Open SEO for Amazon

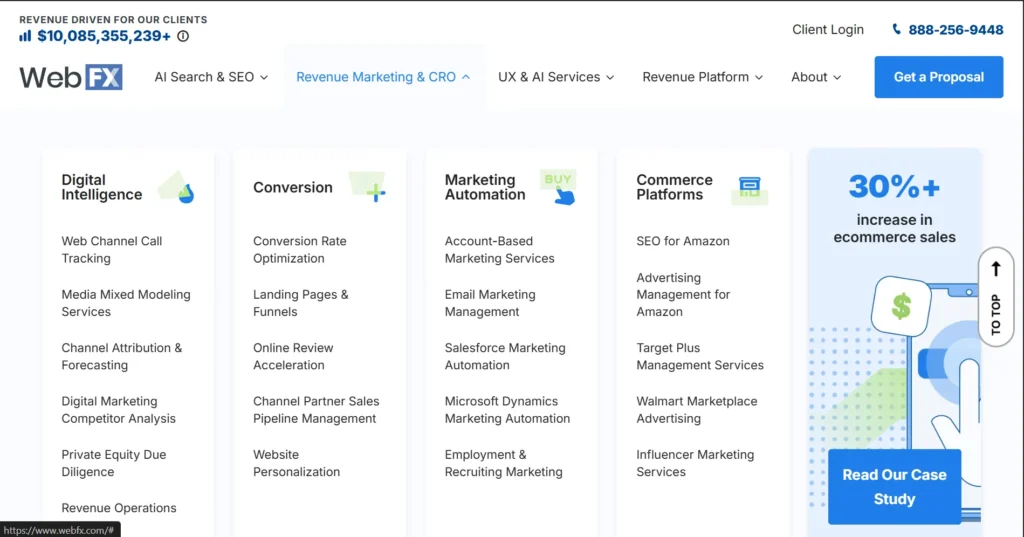click(x=682, y=241)
